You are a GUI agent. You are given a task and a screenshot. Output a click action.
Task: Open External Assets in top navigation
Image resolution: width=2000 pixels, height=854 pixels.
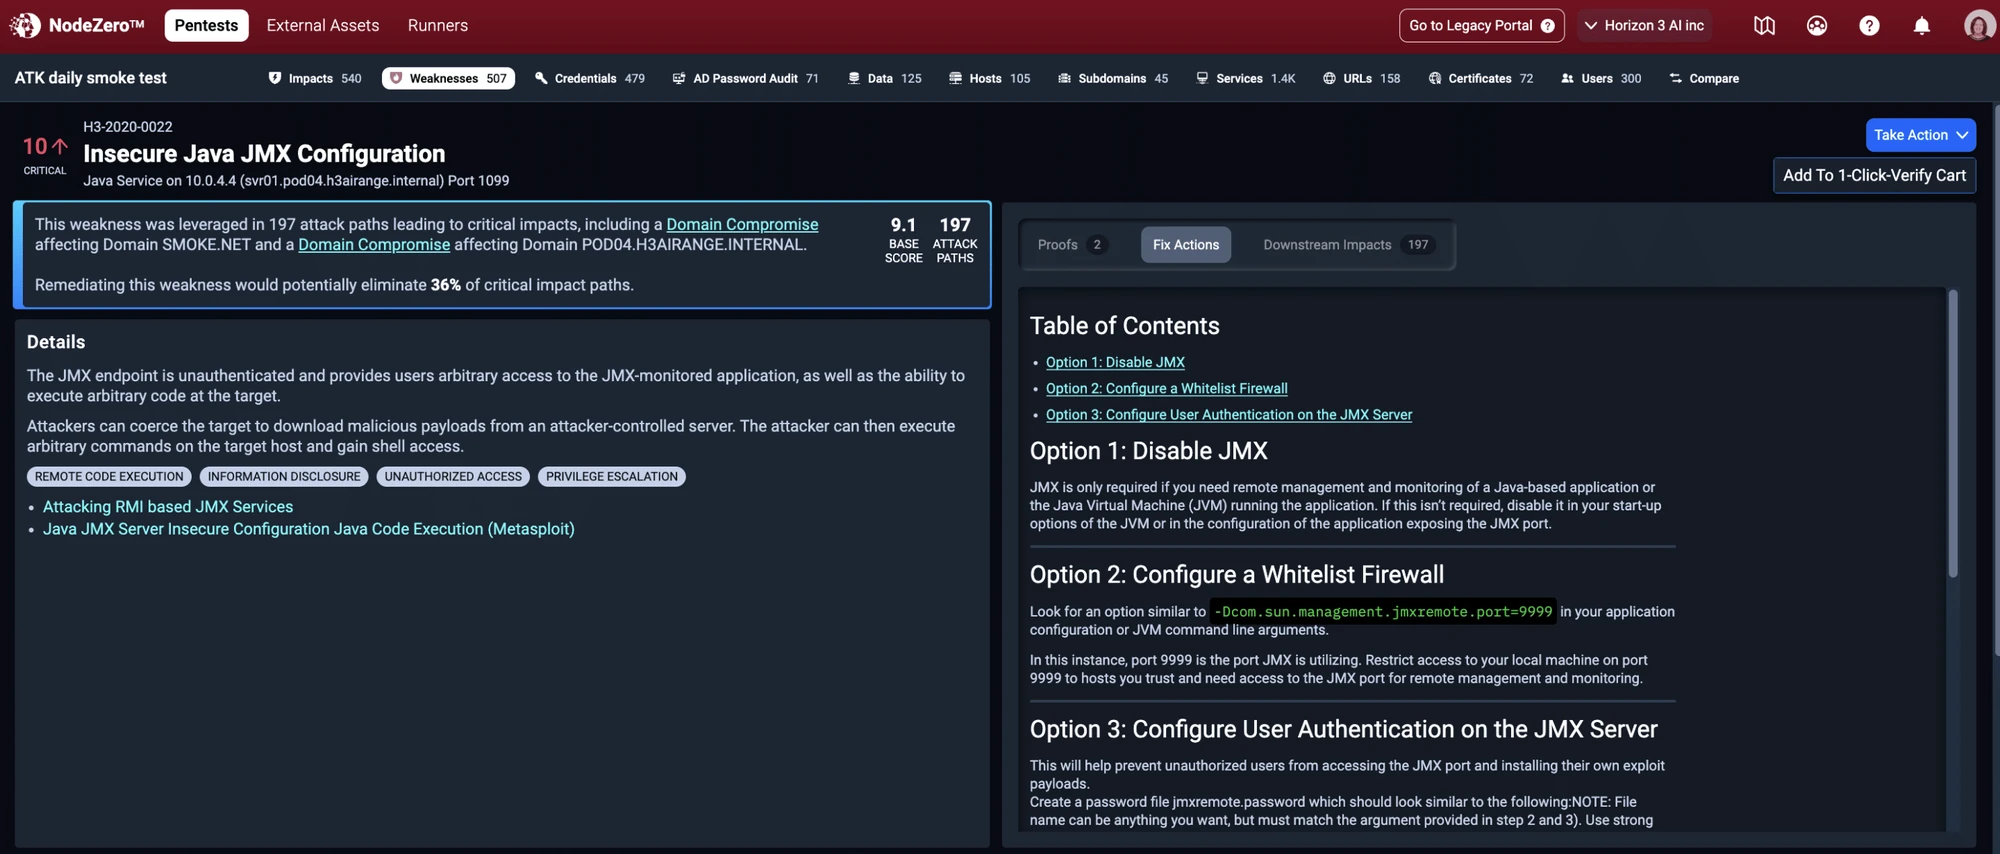coord(323,25)
